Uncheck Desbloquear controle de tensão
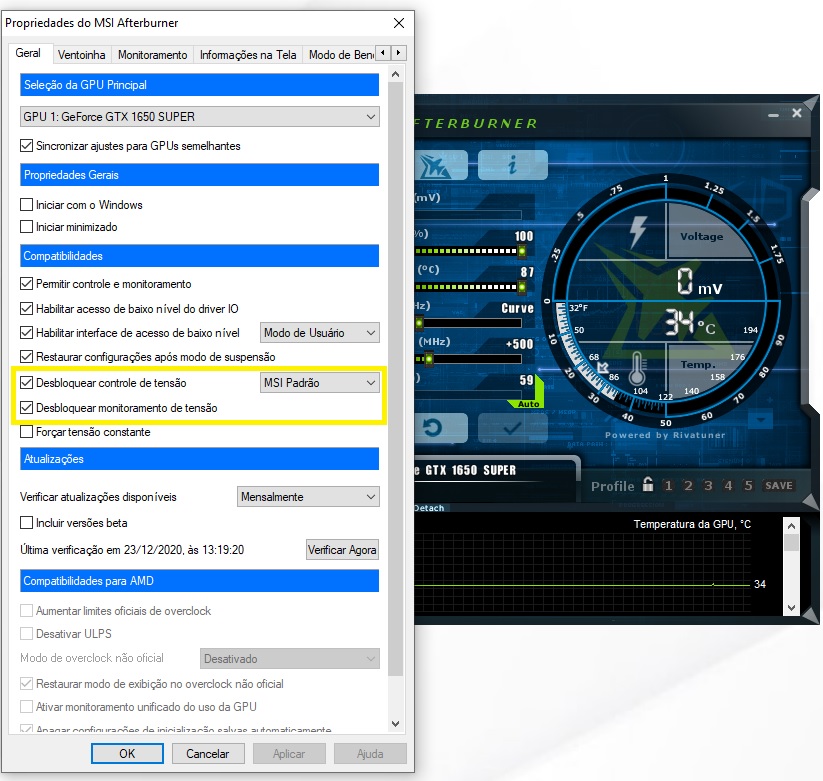Screen dimensions: 823x781 point(26,383)
